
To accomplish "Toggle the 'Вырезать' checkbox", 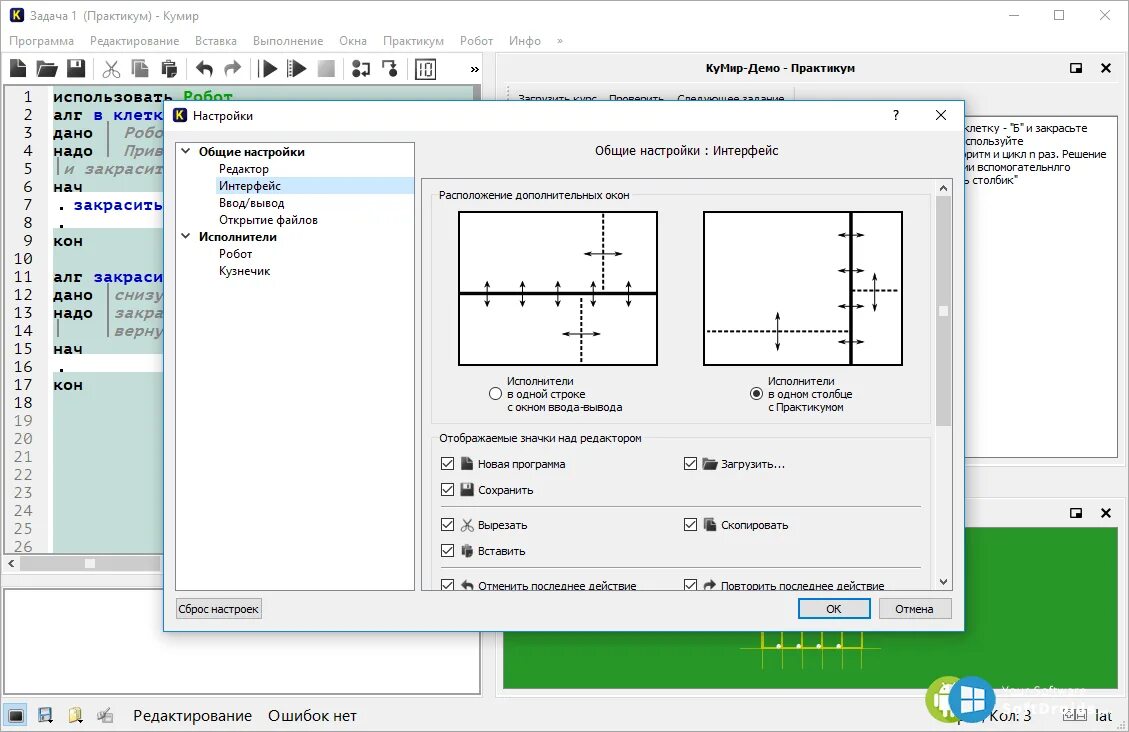I will pos(447,525).
